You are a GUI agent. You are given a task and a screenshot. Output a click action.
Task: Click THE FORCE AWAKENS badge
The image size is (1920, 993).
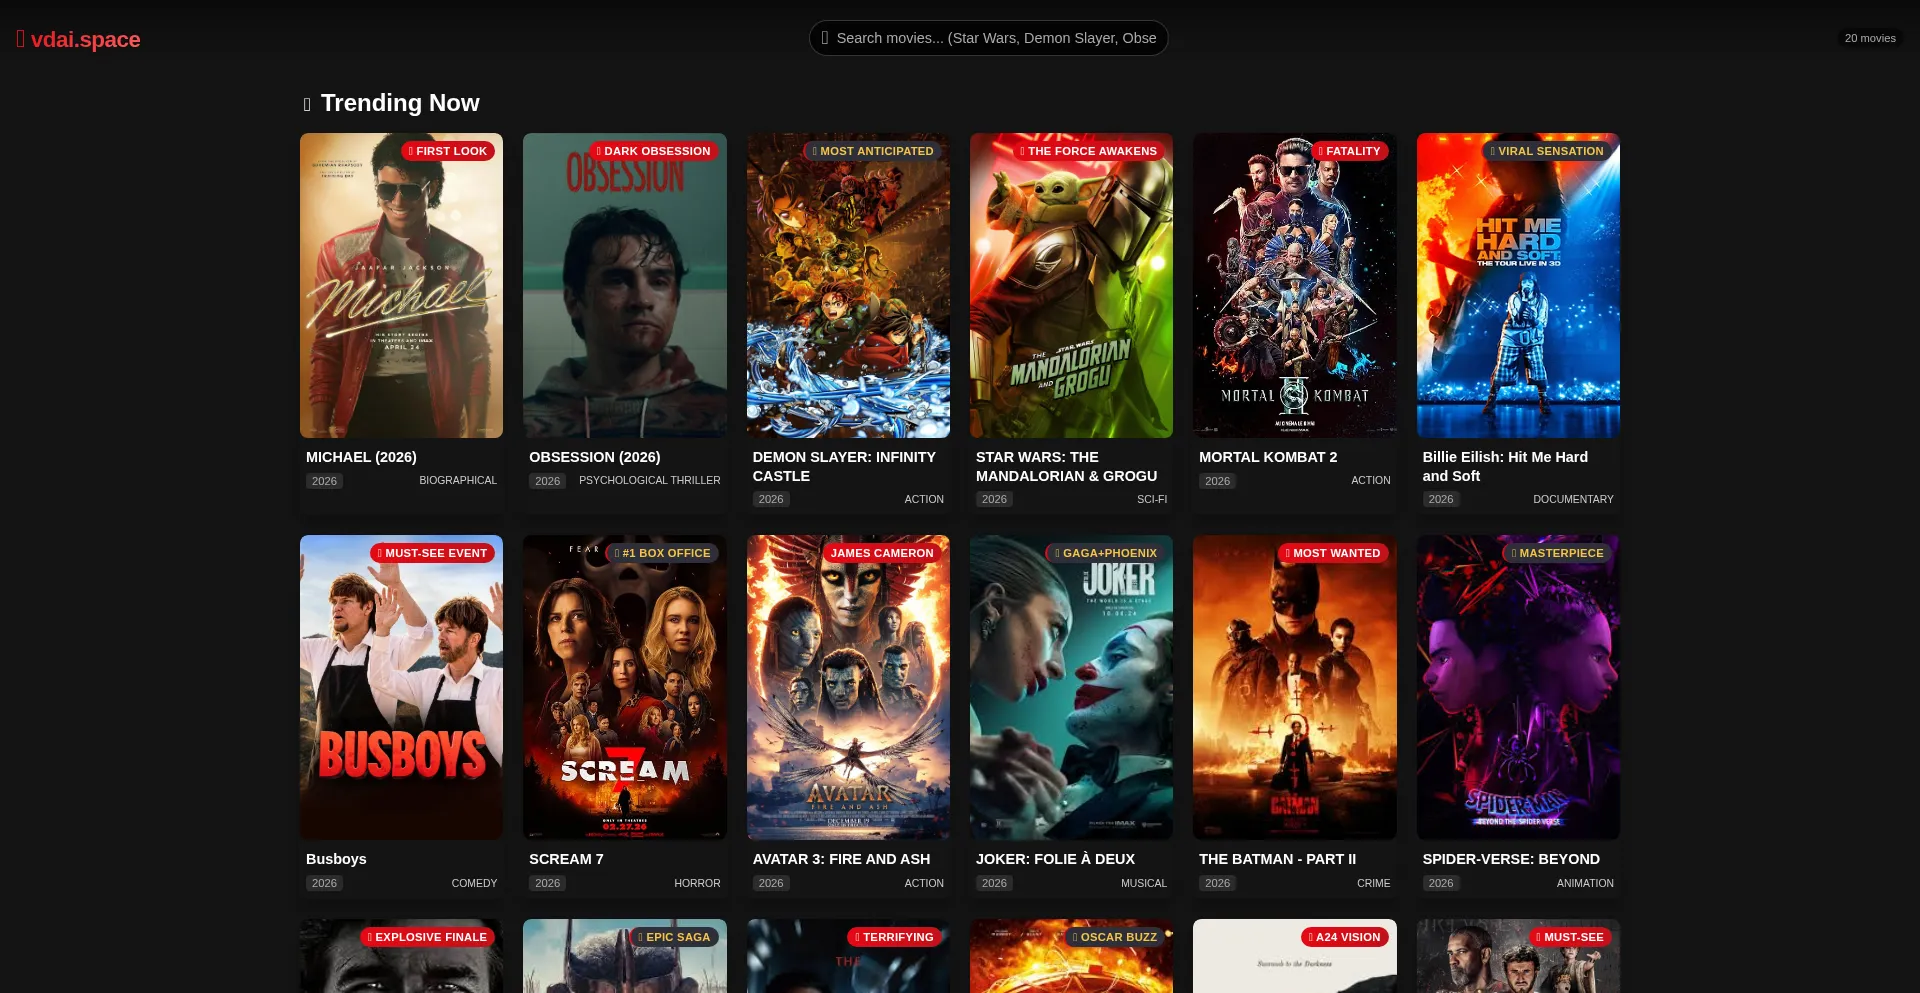point(1089,151)
